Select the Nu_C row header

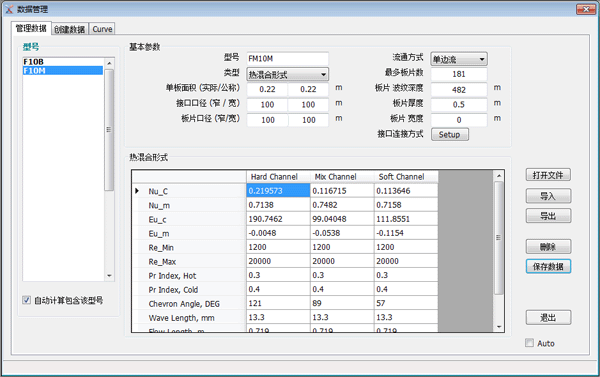click(189, 191)
